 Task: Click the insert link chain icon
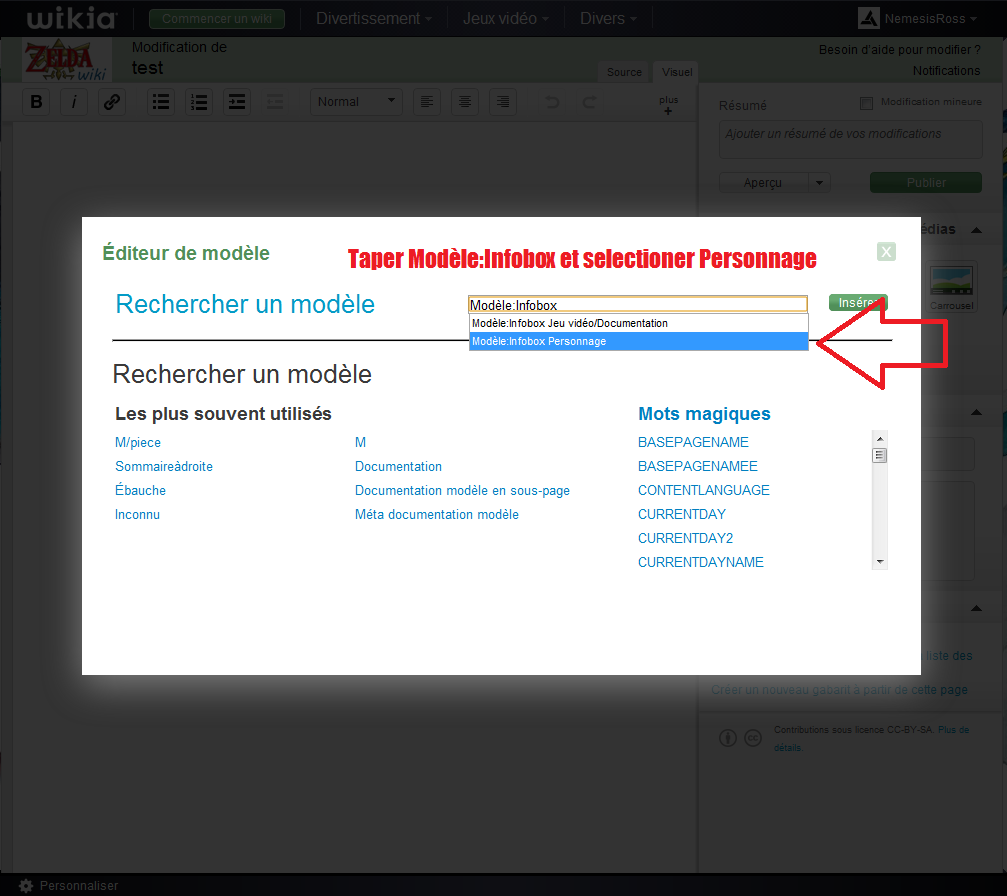point(112,102)
